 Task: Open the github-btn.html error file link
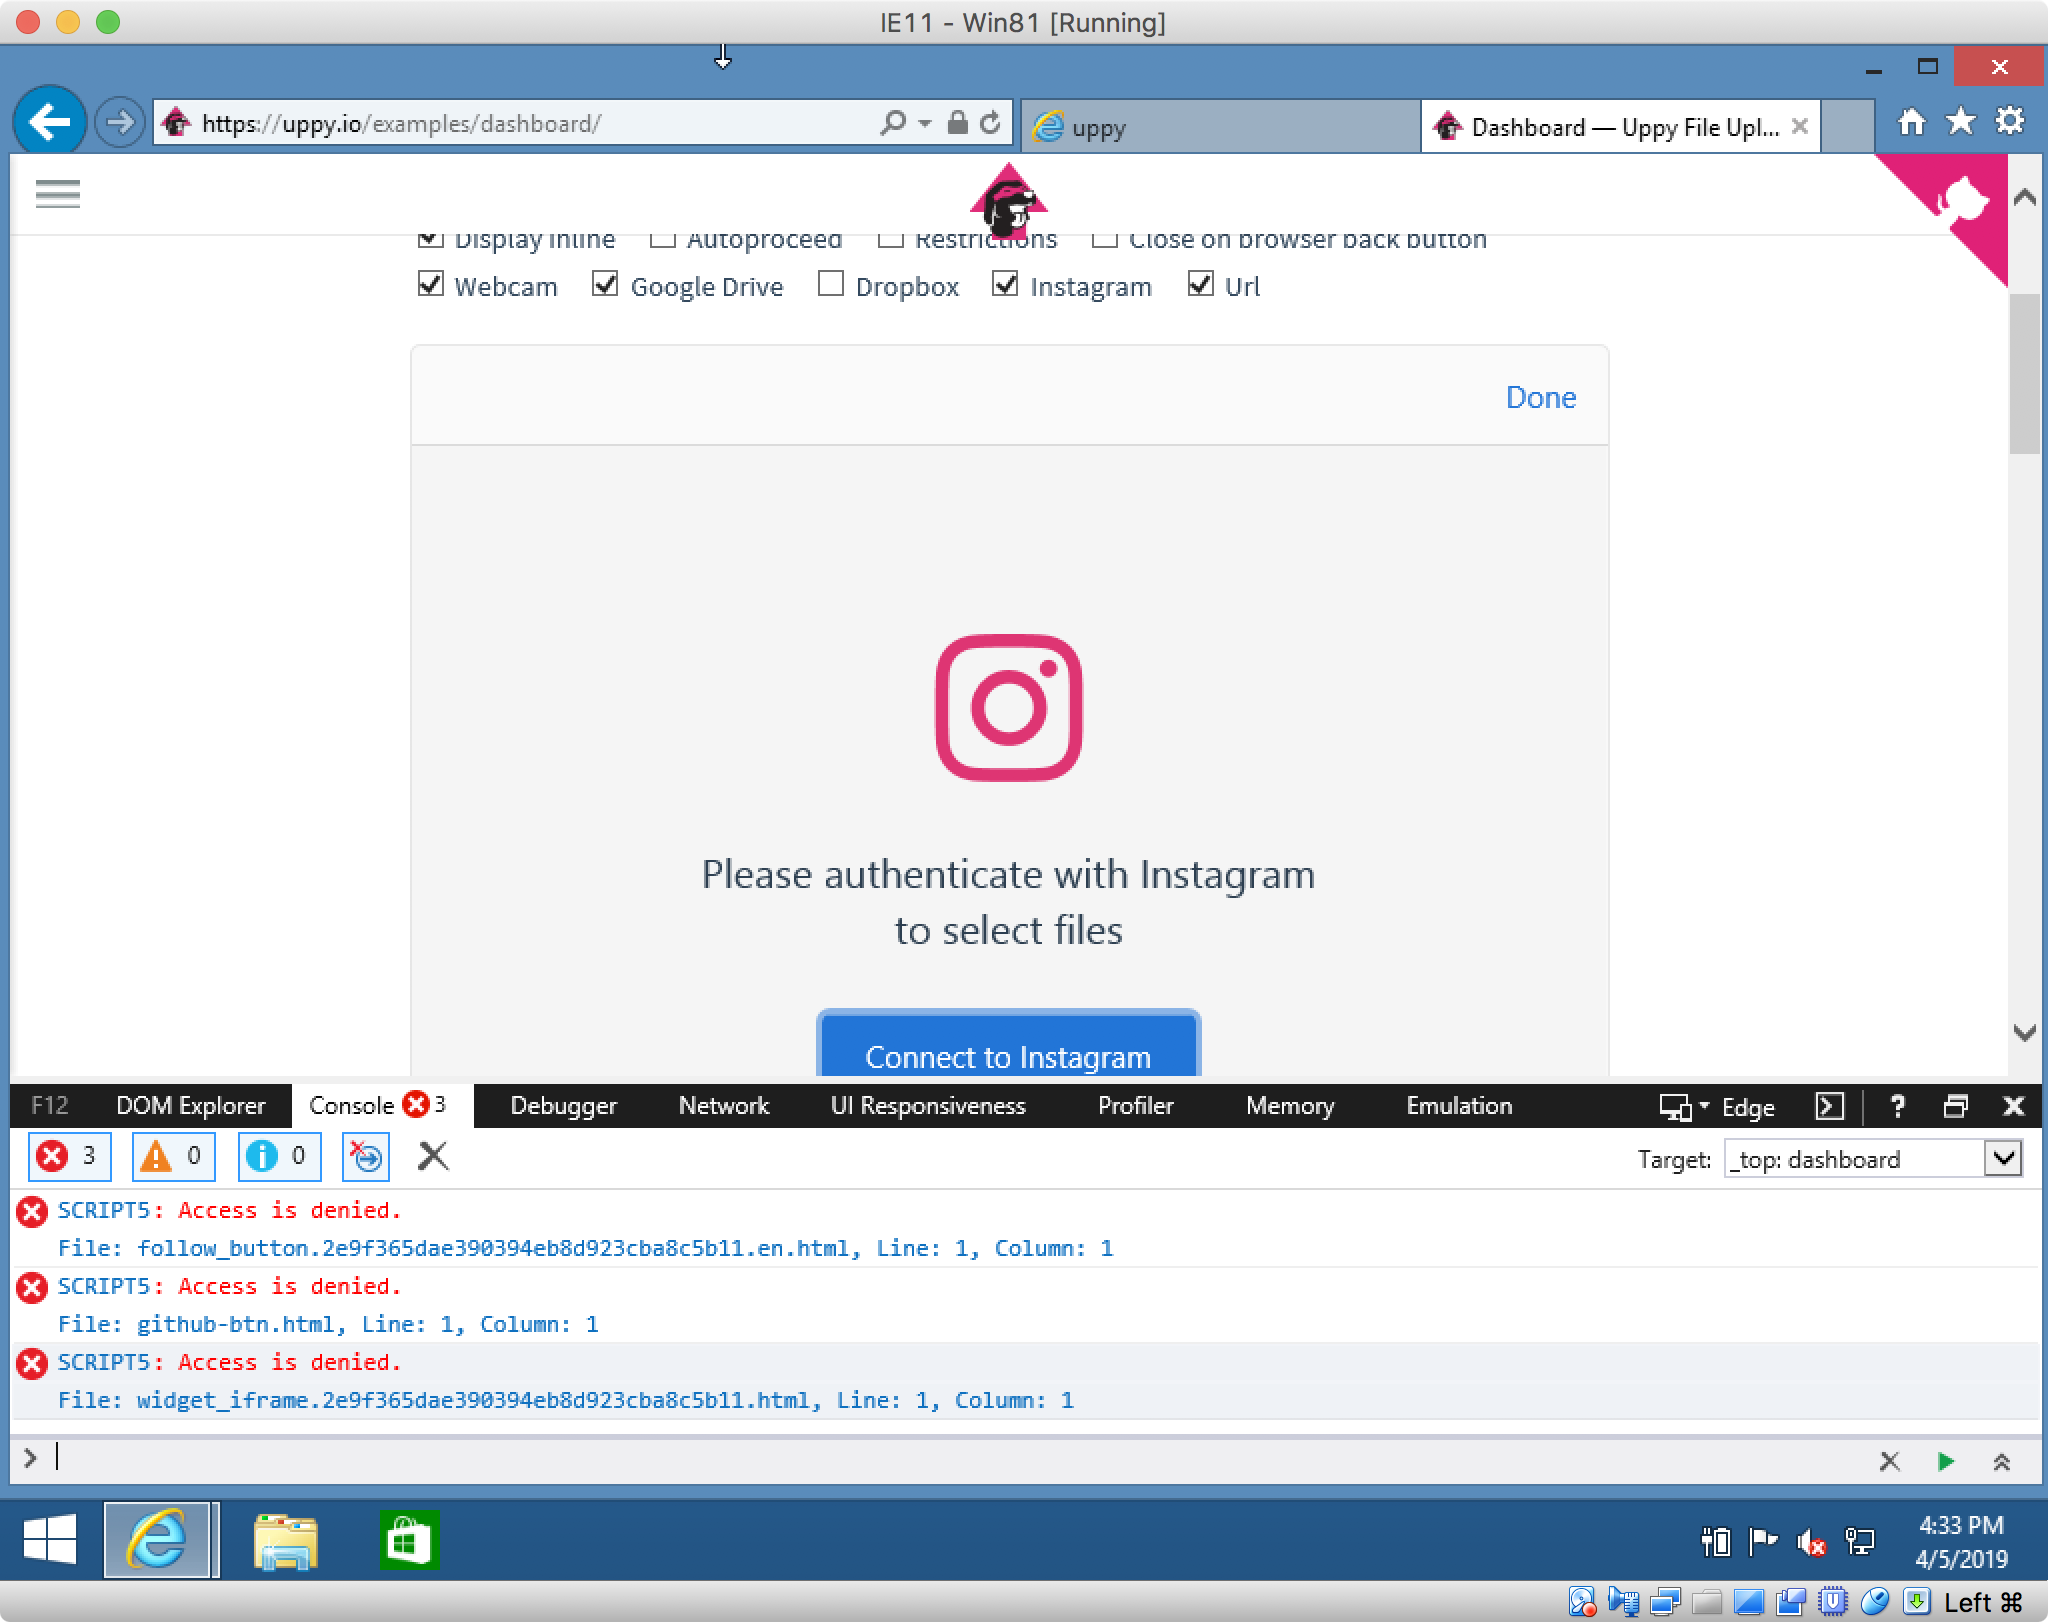coord(236,1324)
